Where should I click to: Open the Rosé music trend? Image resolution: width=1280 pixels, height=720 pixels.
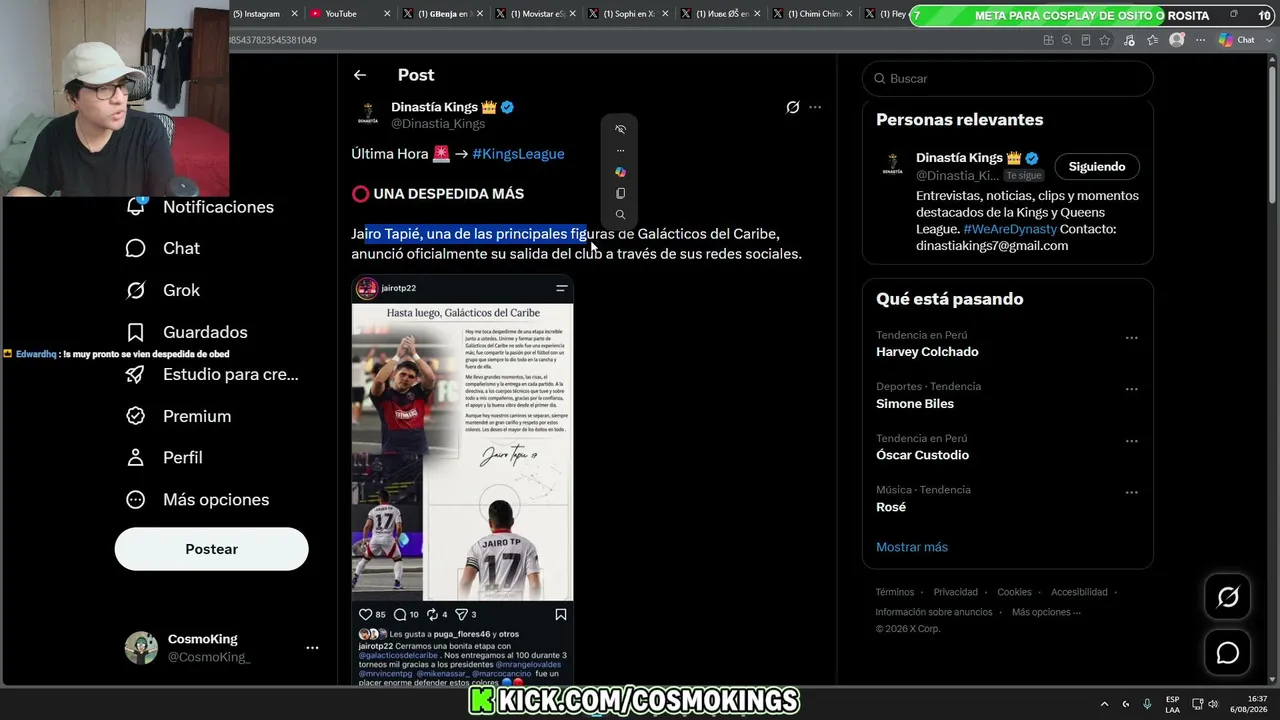click(x=891, y=507)
